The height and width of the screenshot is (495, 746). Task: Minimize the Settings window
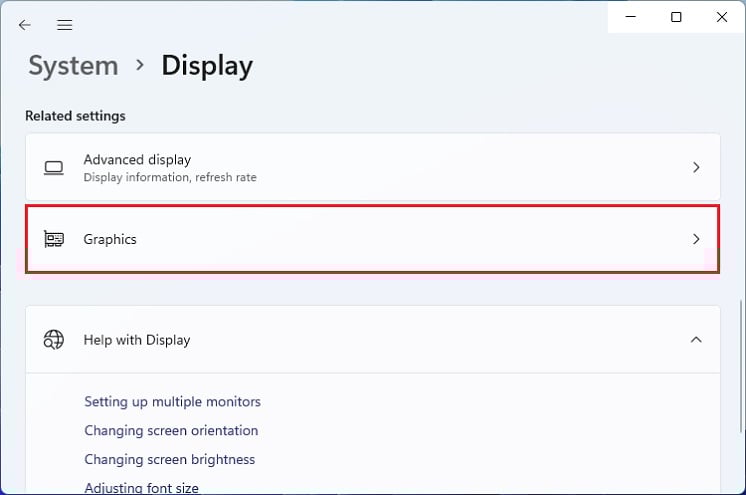631,17
